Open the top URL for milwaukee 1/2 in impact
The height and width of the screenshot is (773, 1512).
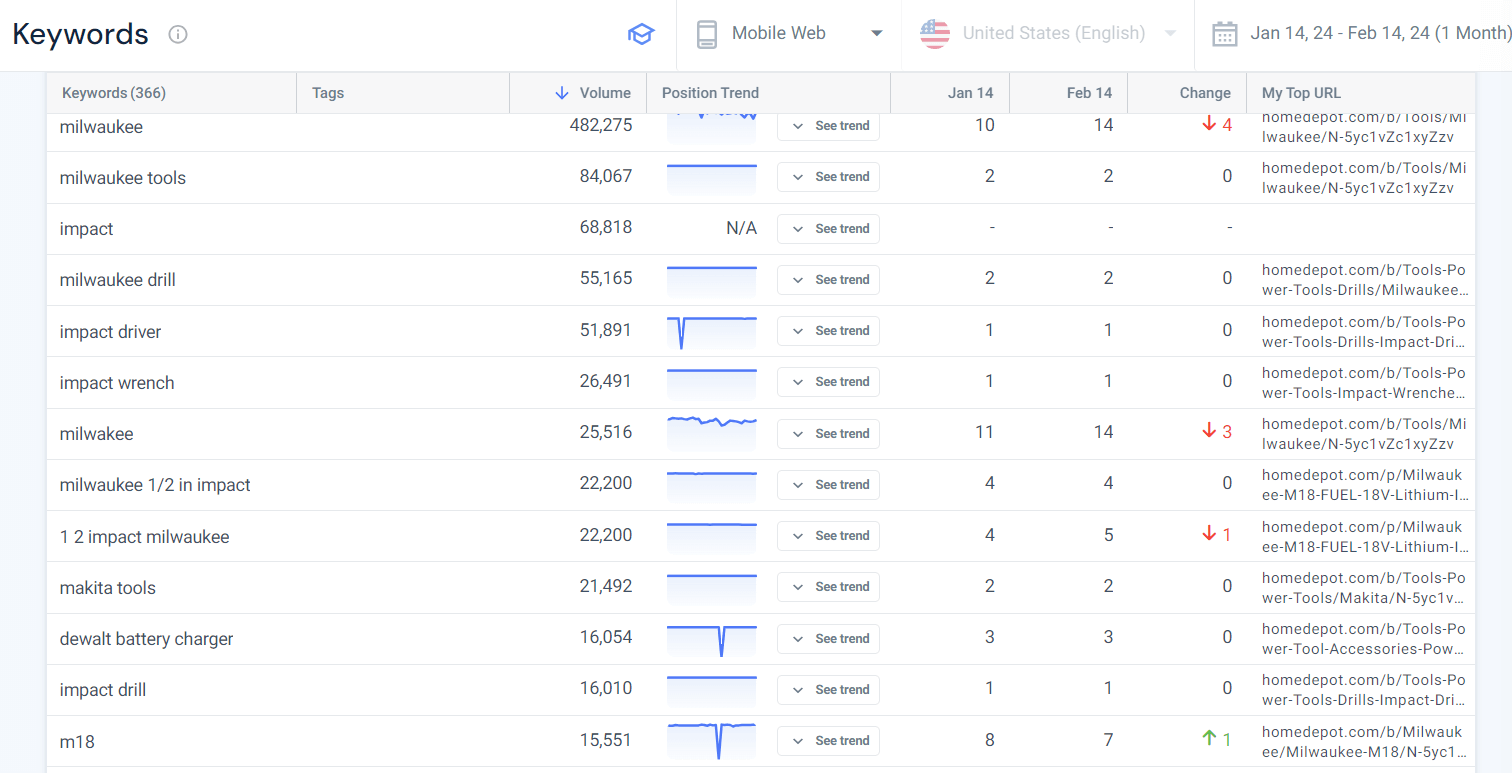click(1364, 485)
